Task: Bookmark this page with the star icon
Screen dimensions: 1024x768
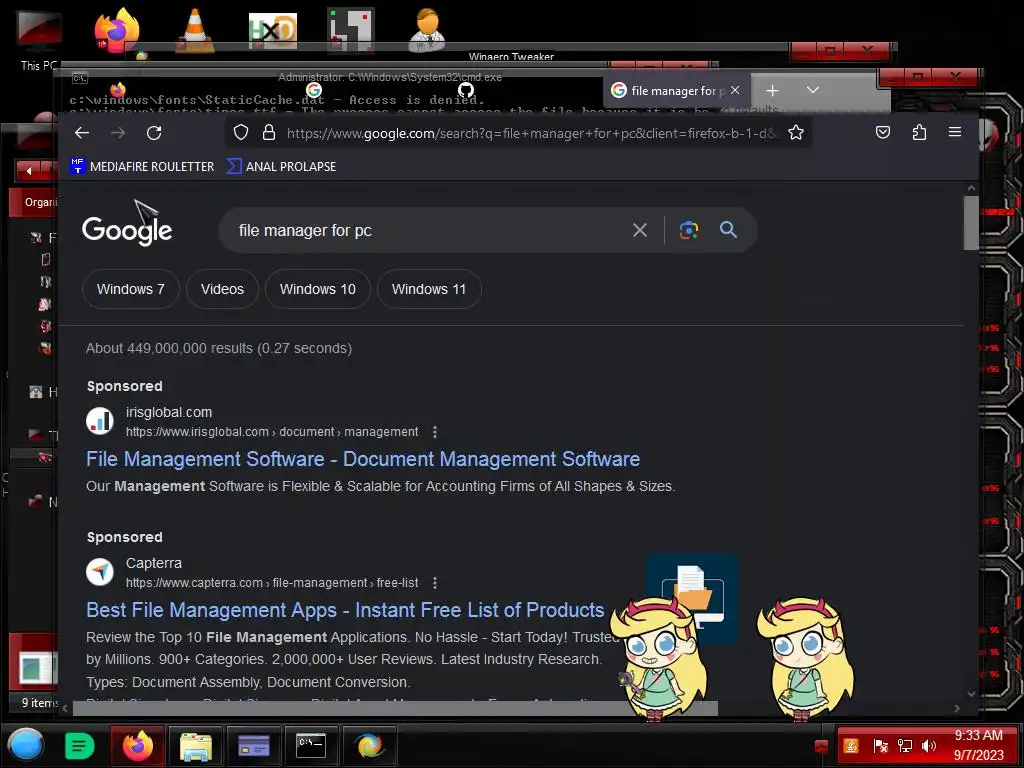Action: click(x=795, y=133)
